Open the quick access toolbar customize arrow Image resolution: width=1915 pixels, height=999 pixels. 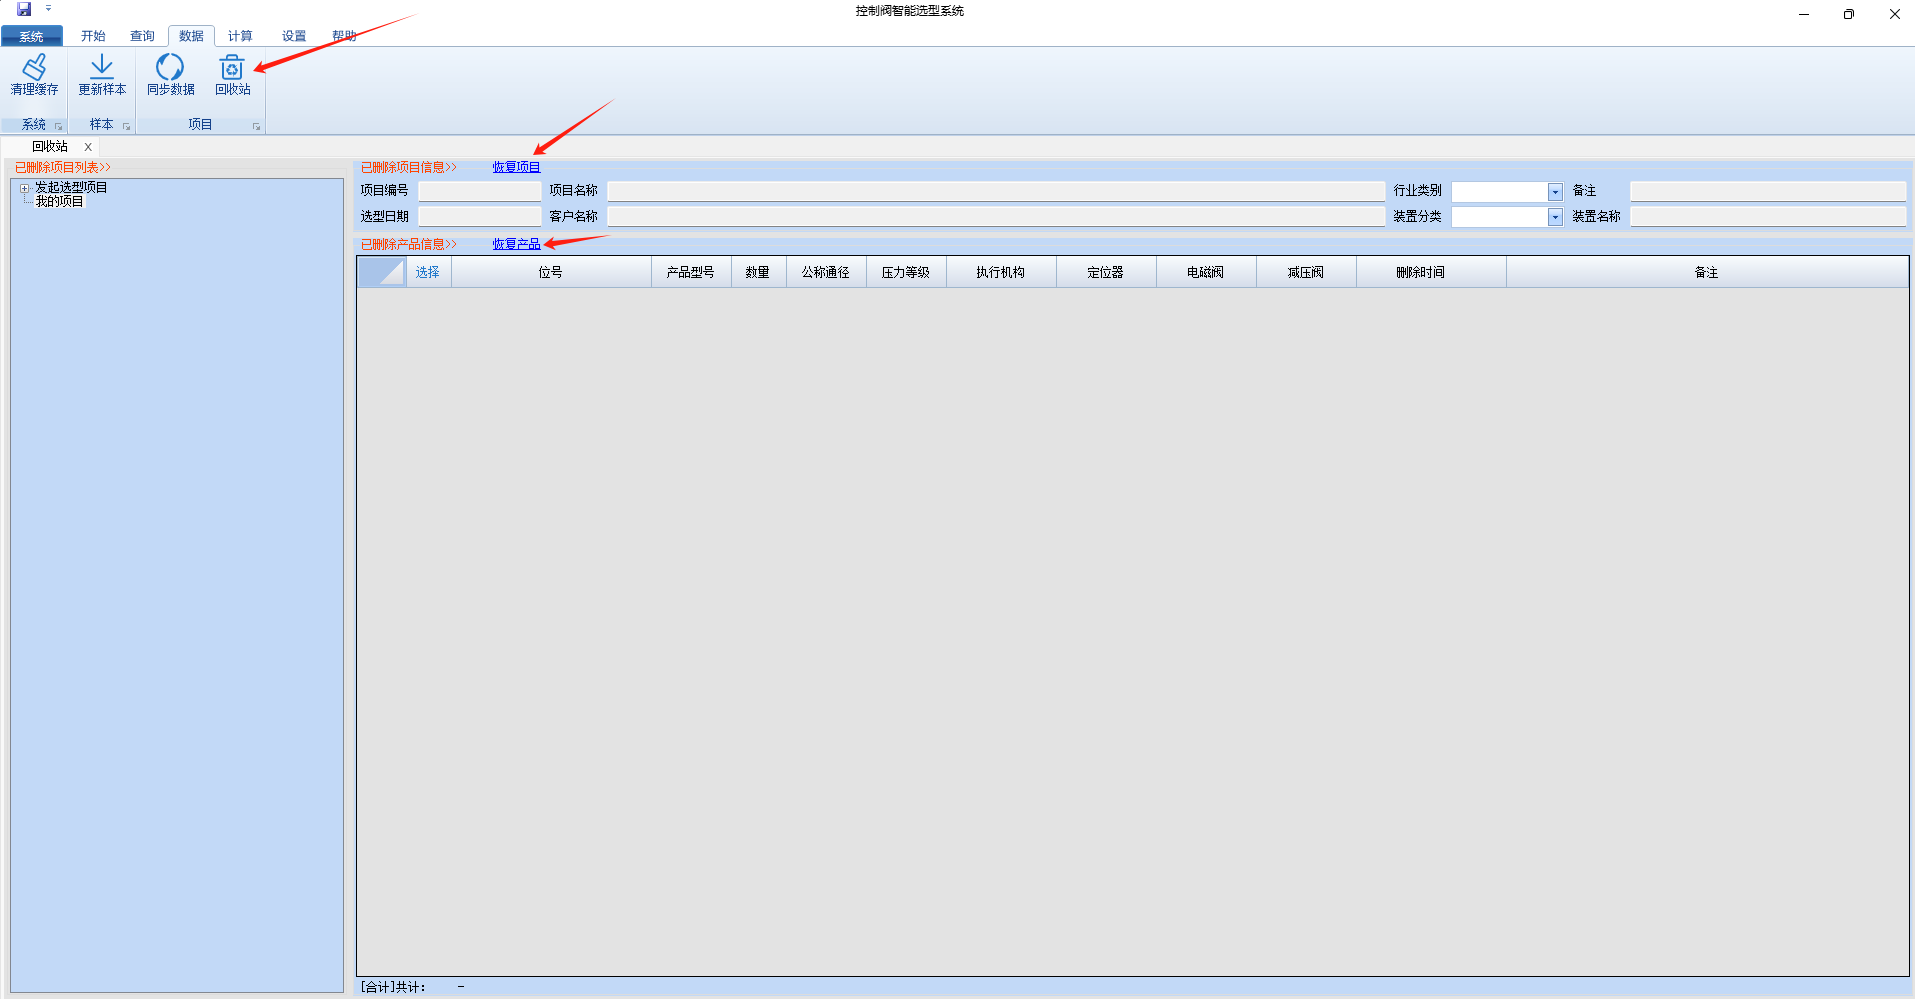(48, 9)
